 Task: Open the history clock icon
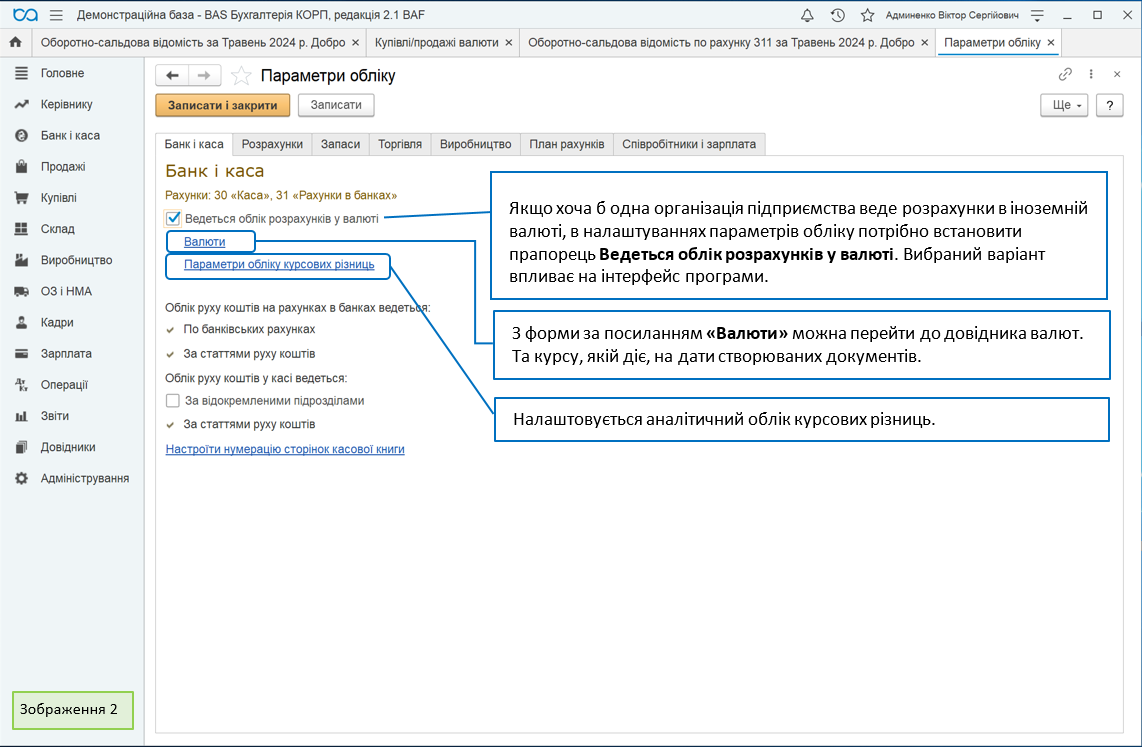pos(838,15)
